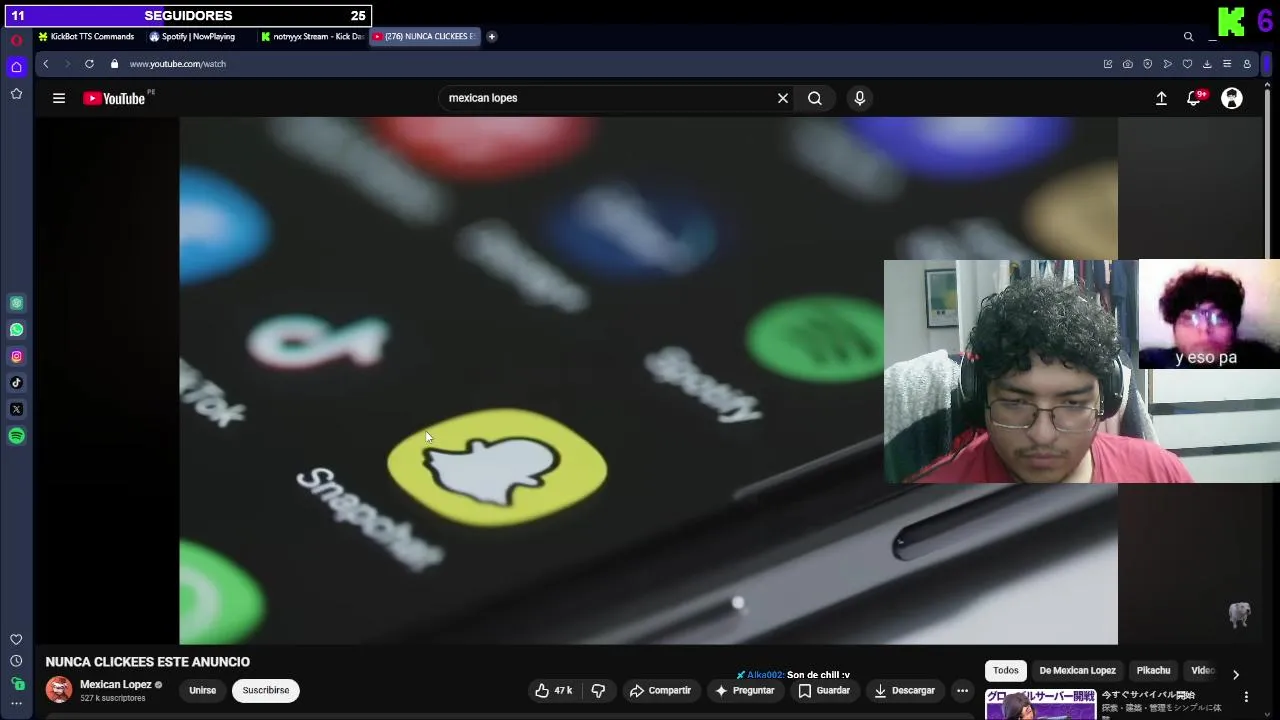
Task: Open the YouTube account avatar menu
Action: (1232, 98)
